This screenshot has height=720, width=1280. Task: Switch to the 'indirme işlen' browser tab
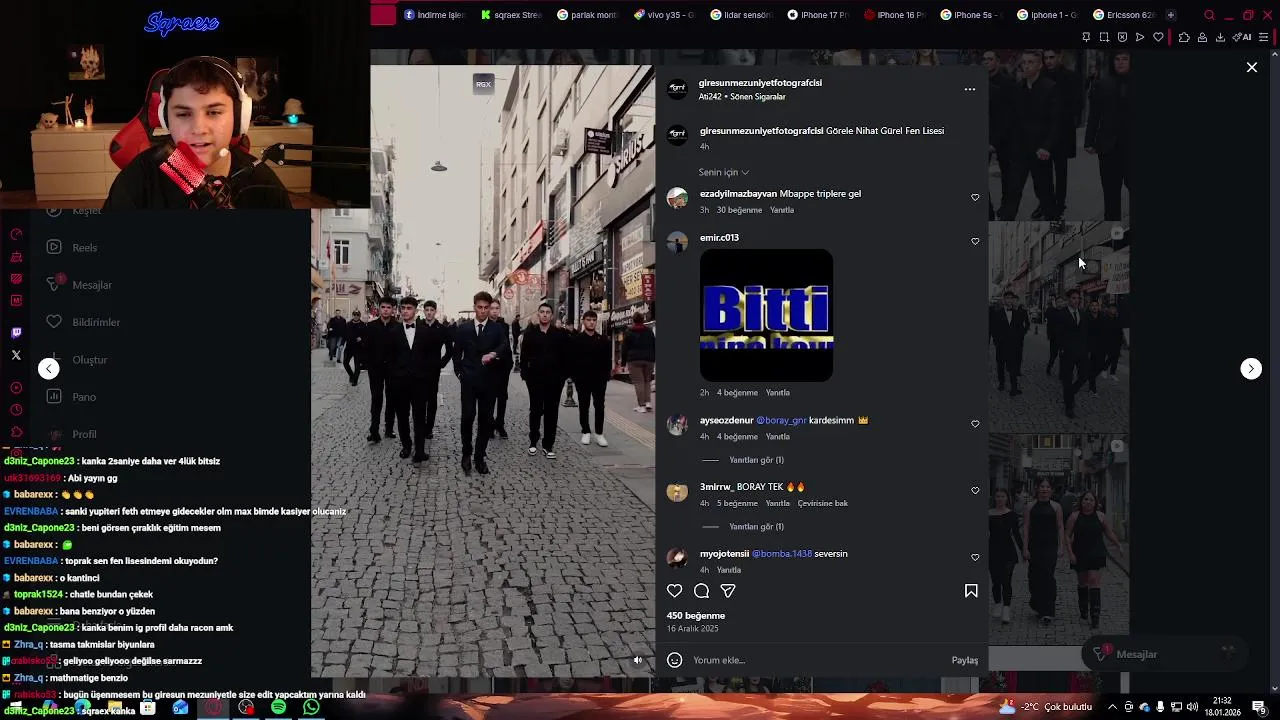tap(435, 15)
